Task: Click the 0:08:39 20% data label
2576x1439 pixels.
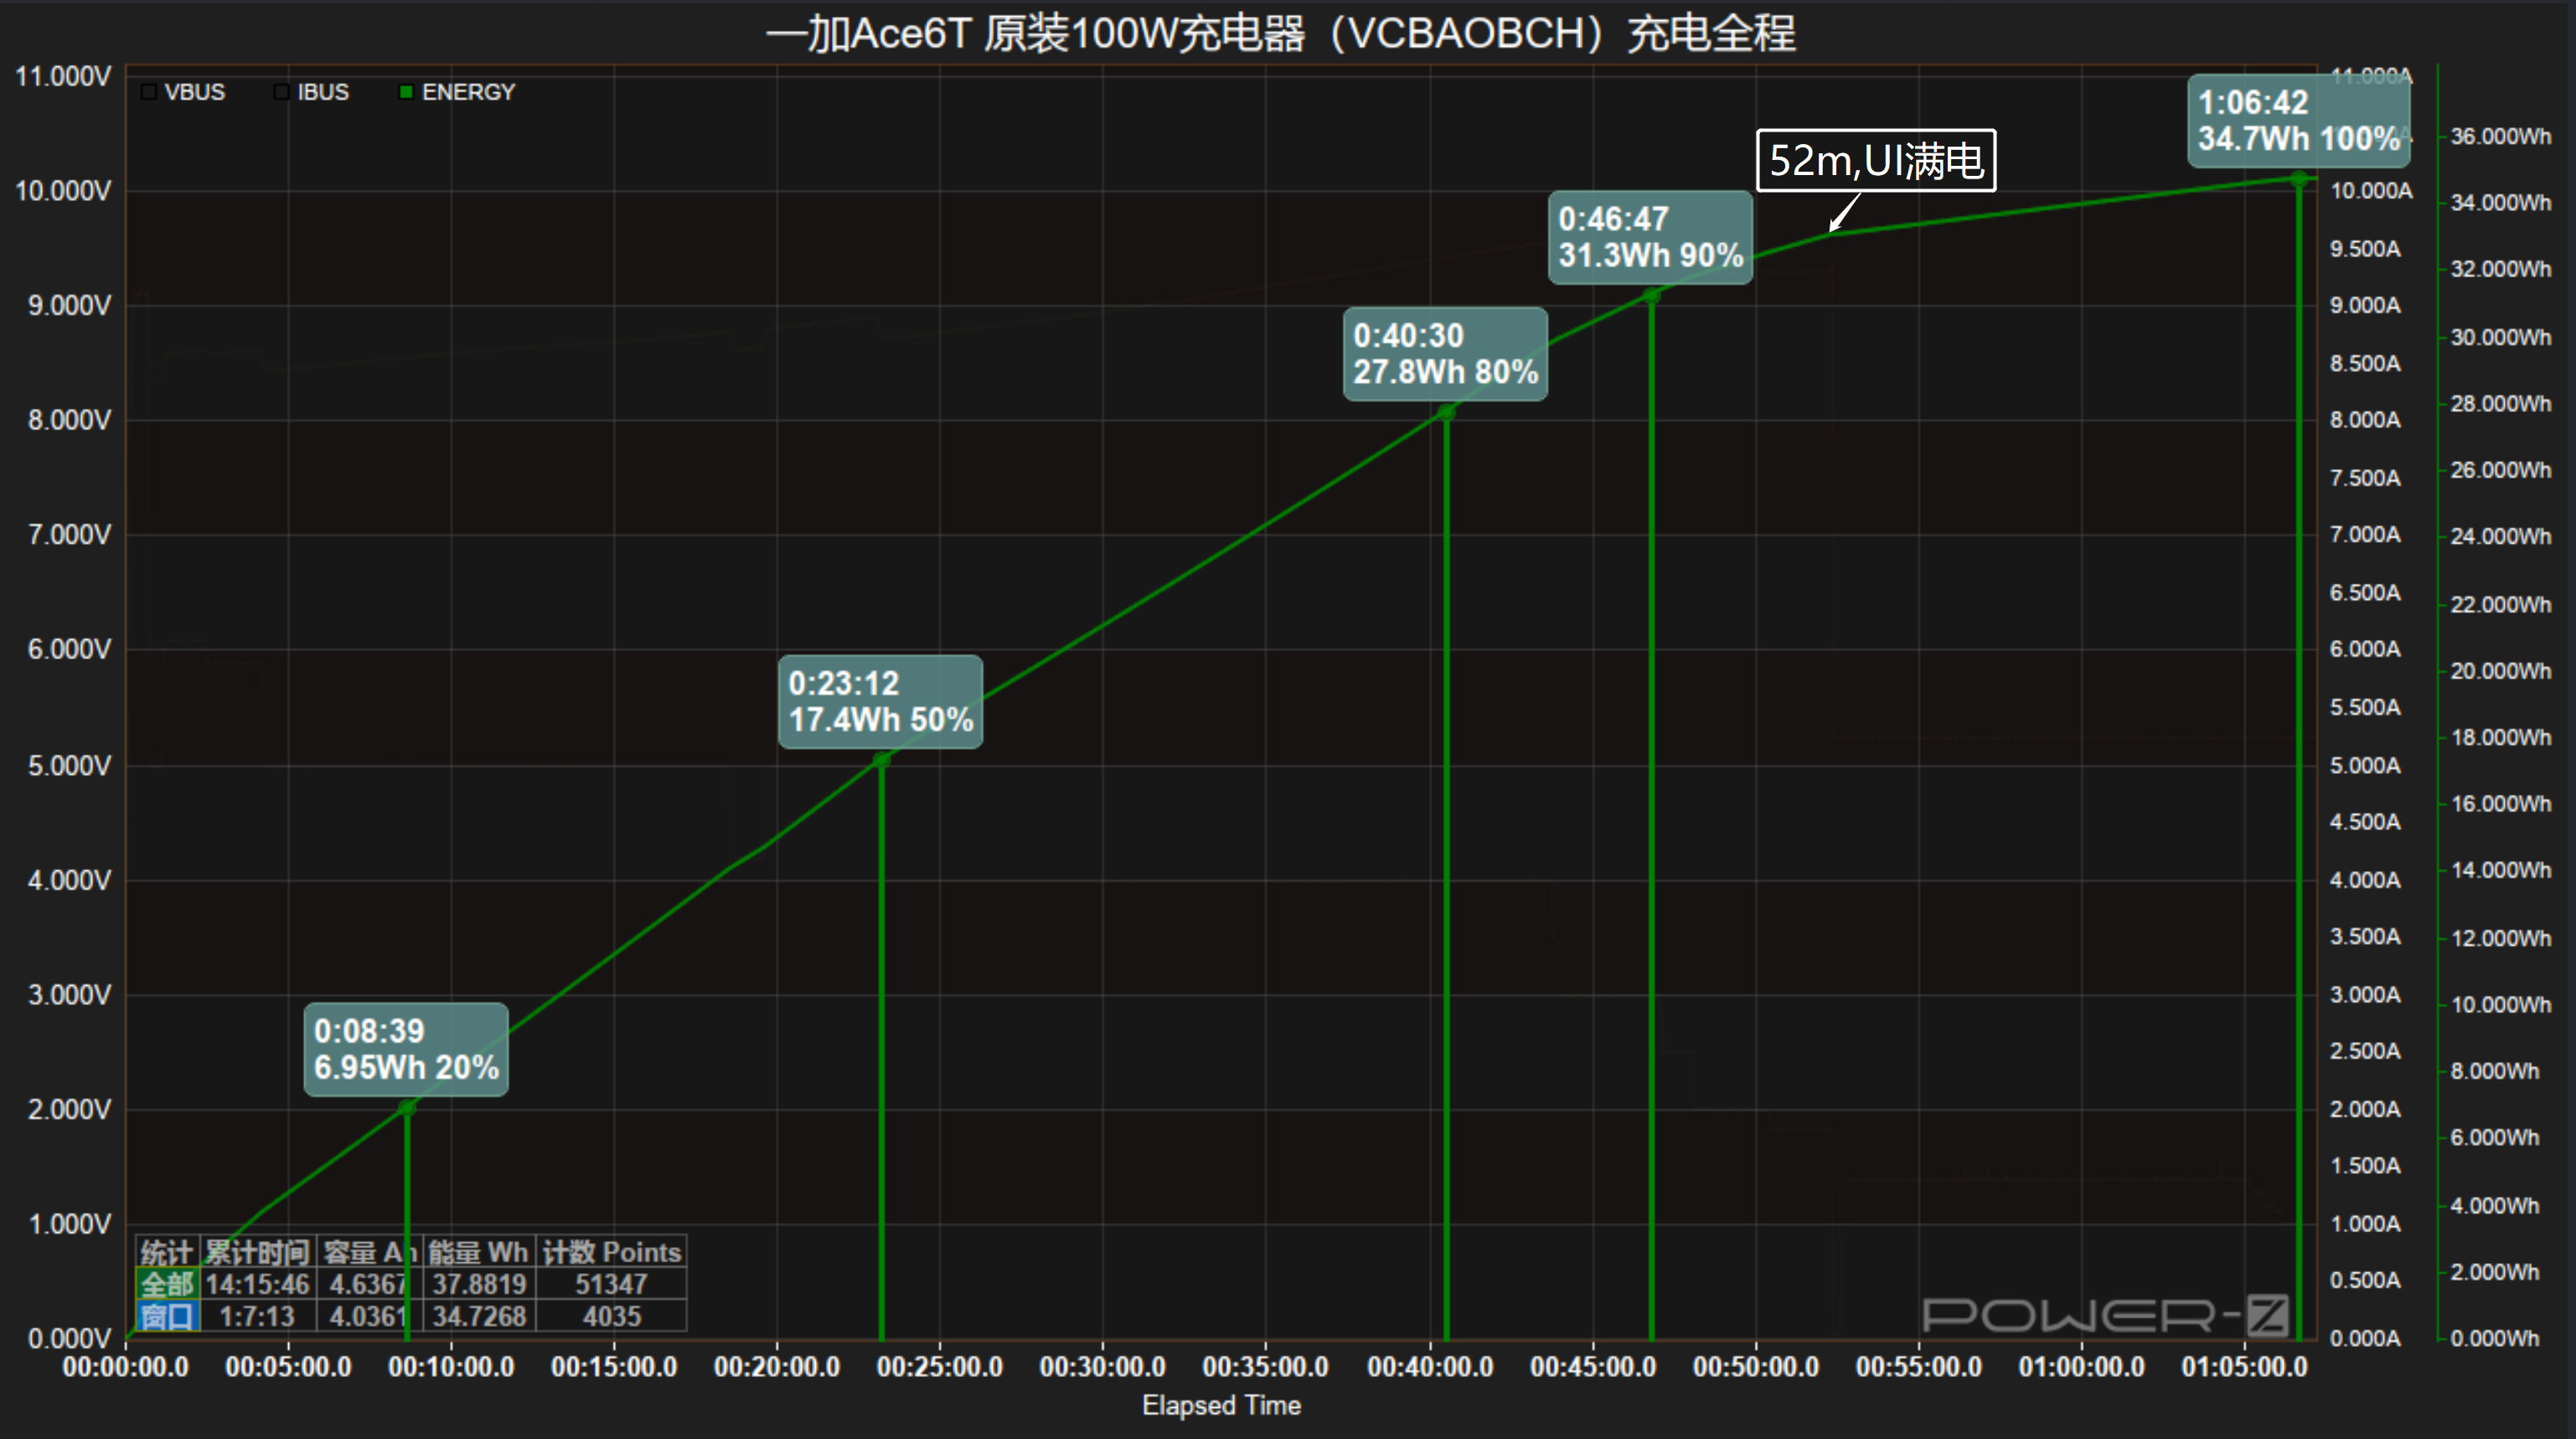Action: pos(406,1049)
